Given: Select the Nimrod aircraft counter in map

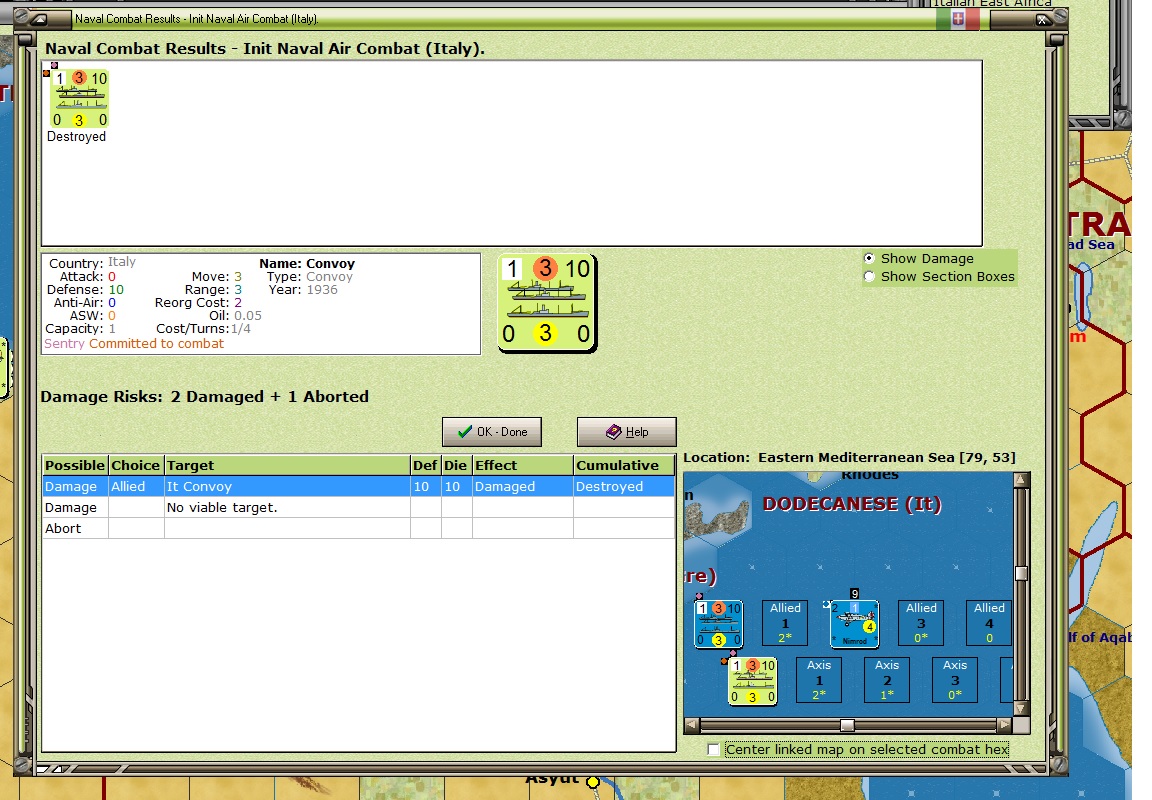Looking at the screenshot, I should (854, 624).
